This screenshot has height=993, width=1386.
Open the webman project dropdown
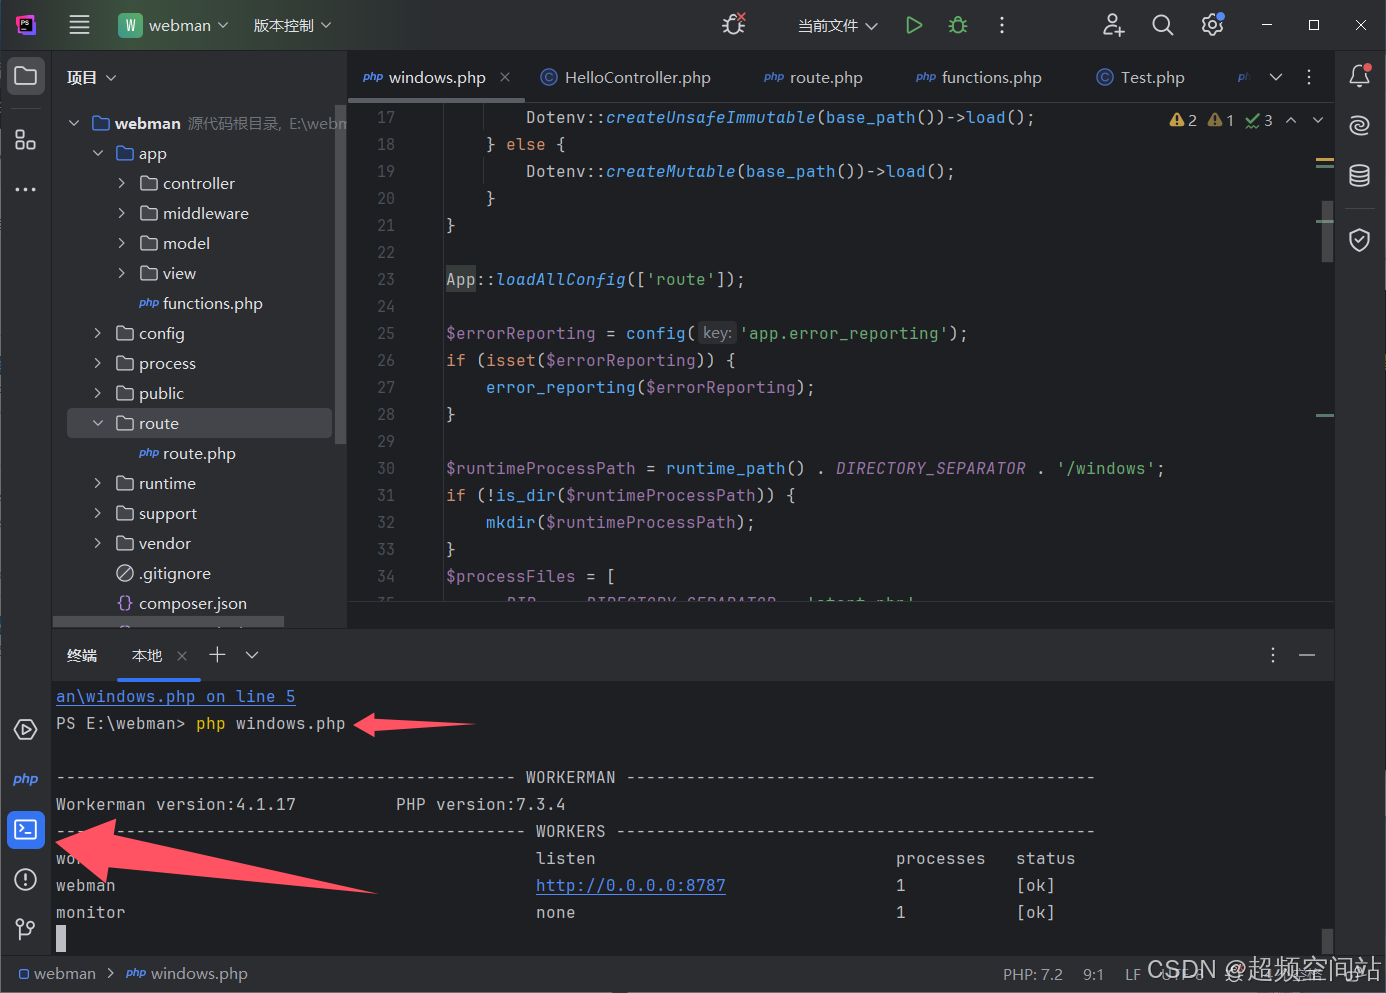click(174, 25)
